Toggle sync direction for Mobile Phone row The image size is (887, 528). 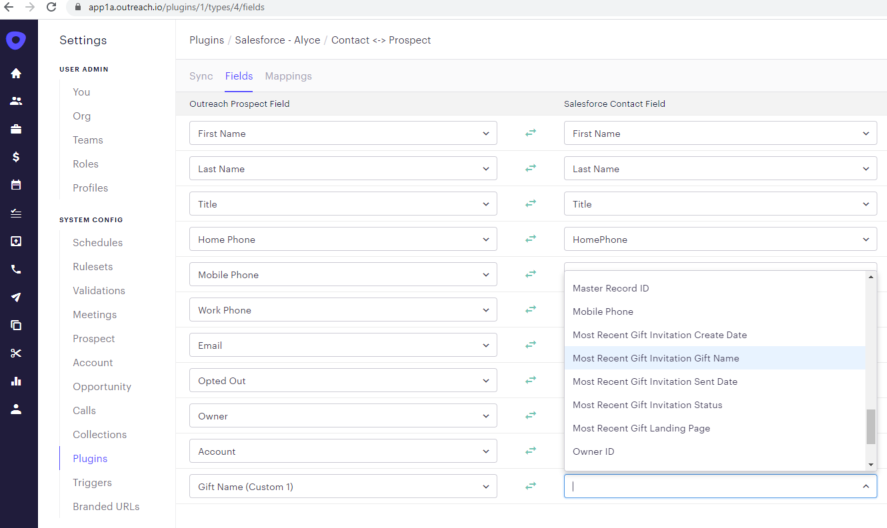[x=530, y=274]
